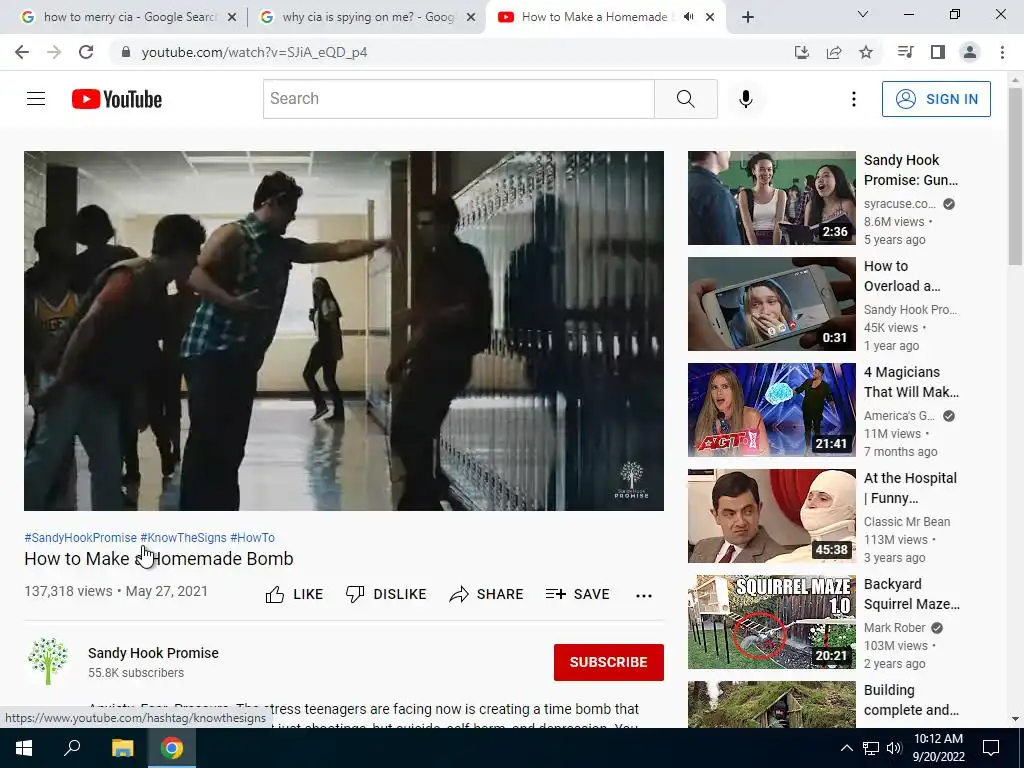Show hidden system tray icons
1024x768 pixels.
coord(846,748)
